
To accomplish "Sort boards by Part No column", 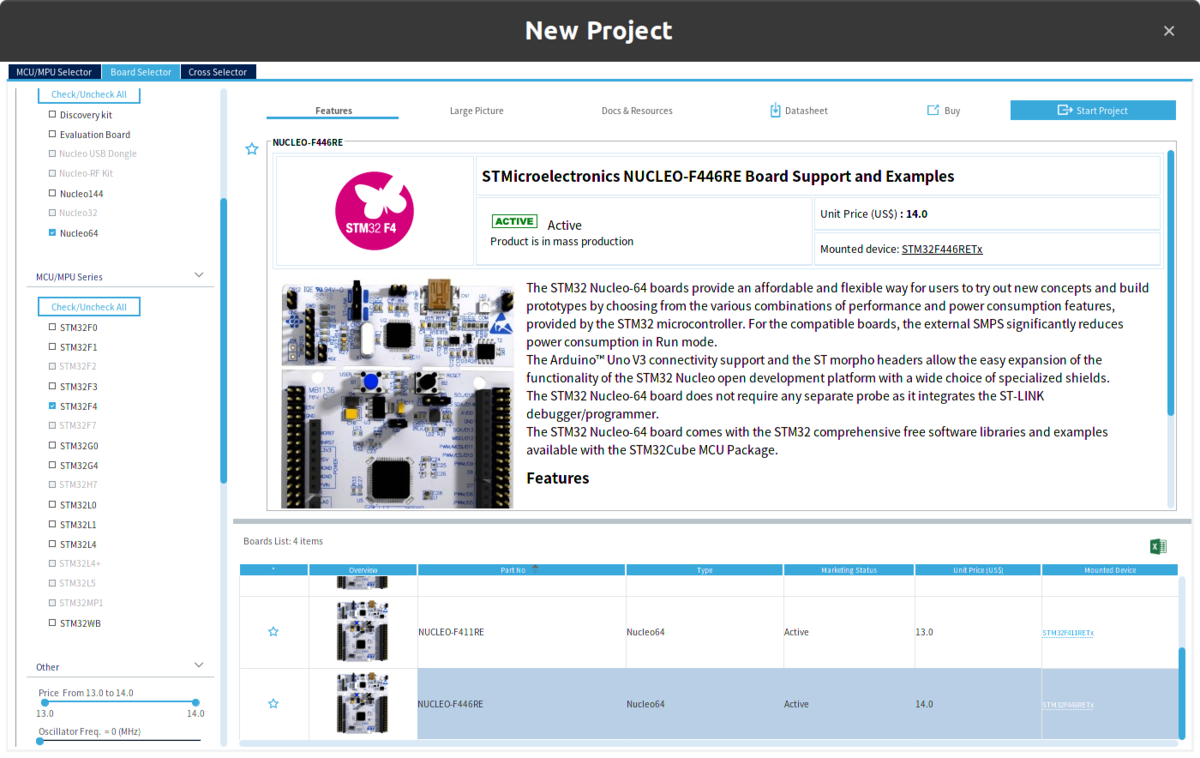I will [521, 570].
